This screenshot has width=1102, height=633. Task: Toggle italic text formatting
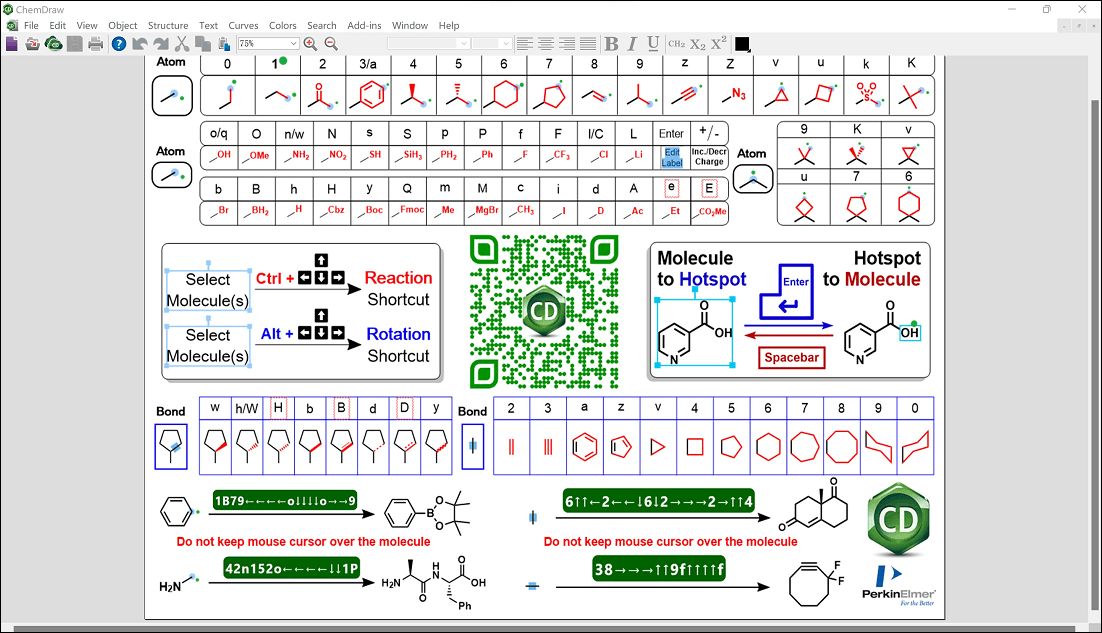click(x=633, y=44)
